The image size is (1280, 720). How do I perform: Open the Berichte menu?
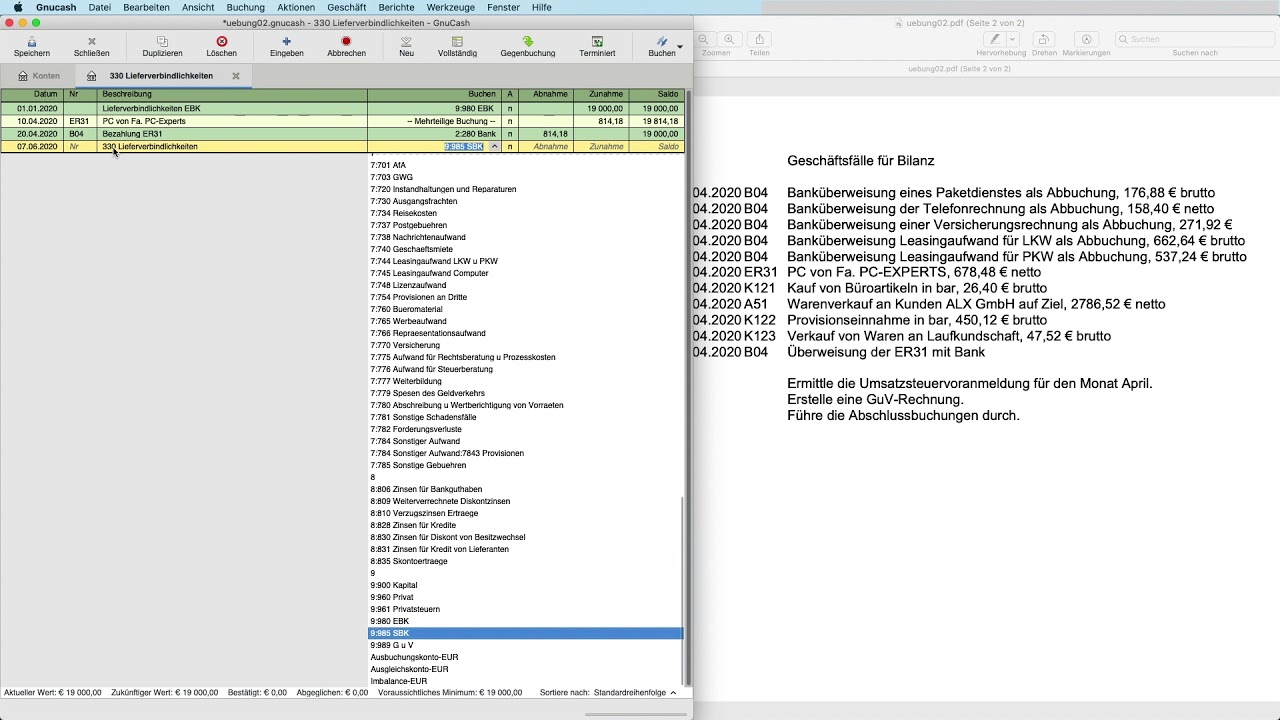(397, 7)
